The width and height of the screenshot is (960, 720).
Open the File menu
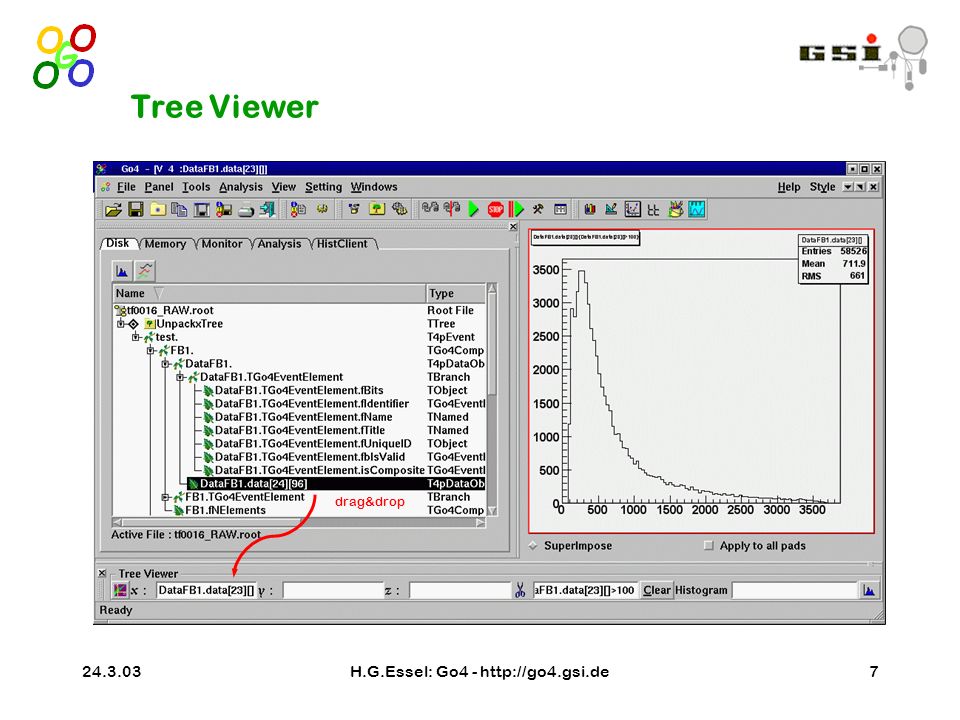coord(126,187)
